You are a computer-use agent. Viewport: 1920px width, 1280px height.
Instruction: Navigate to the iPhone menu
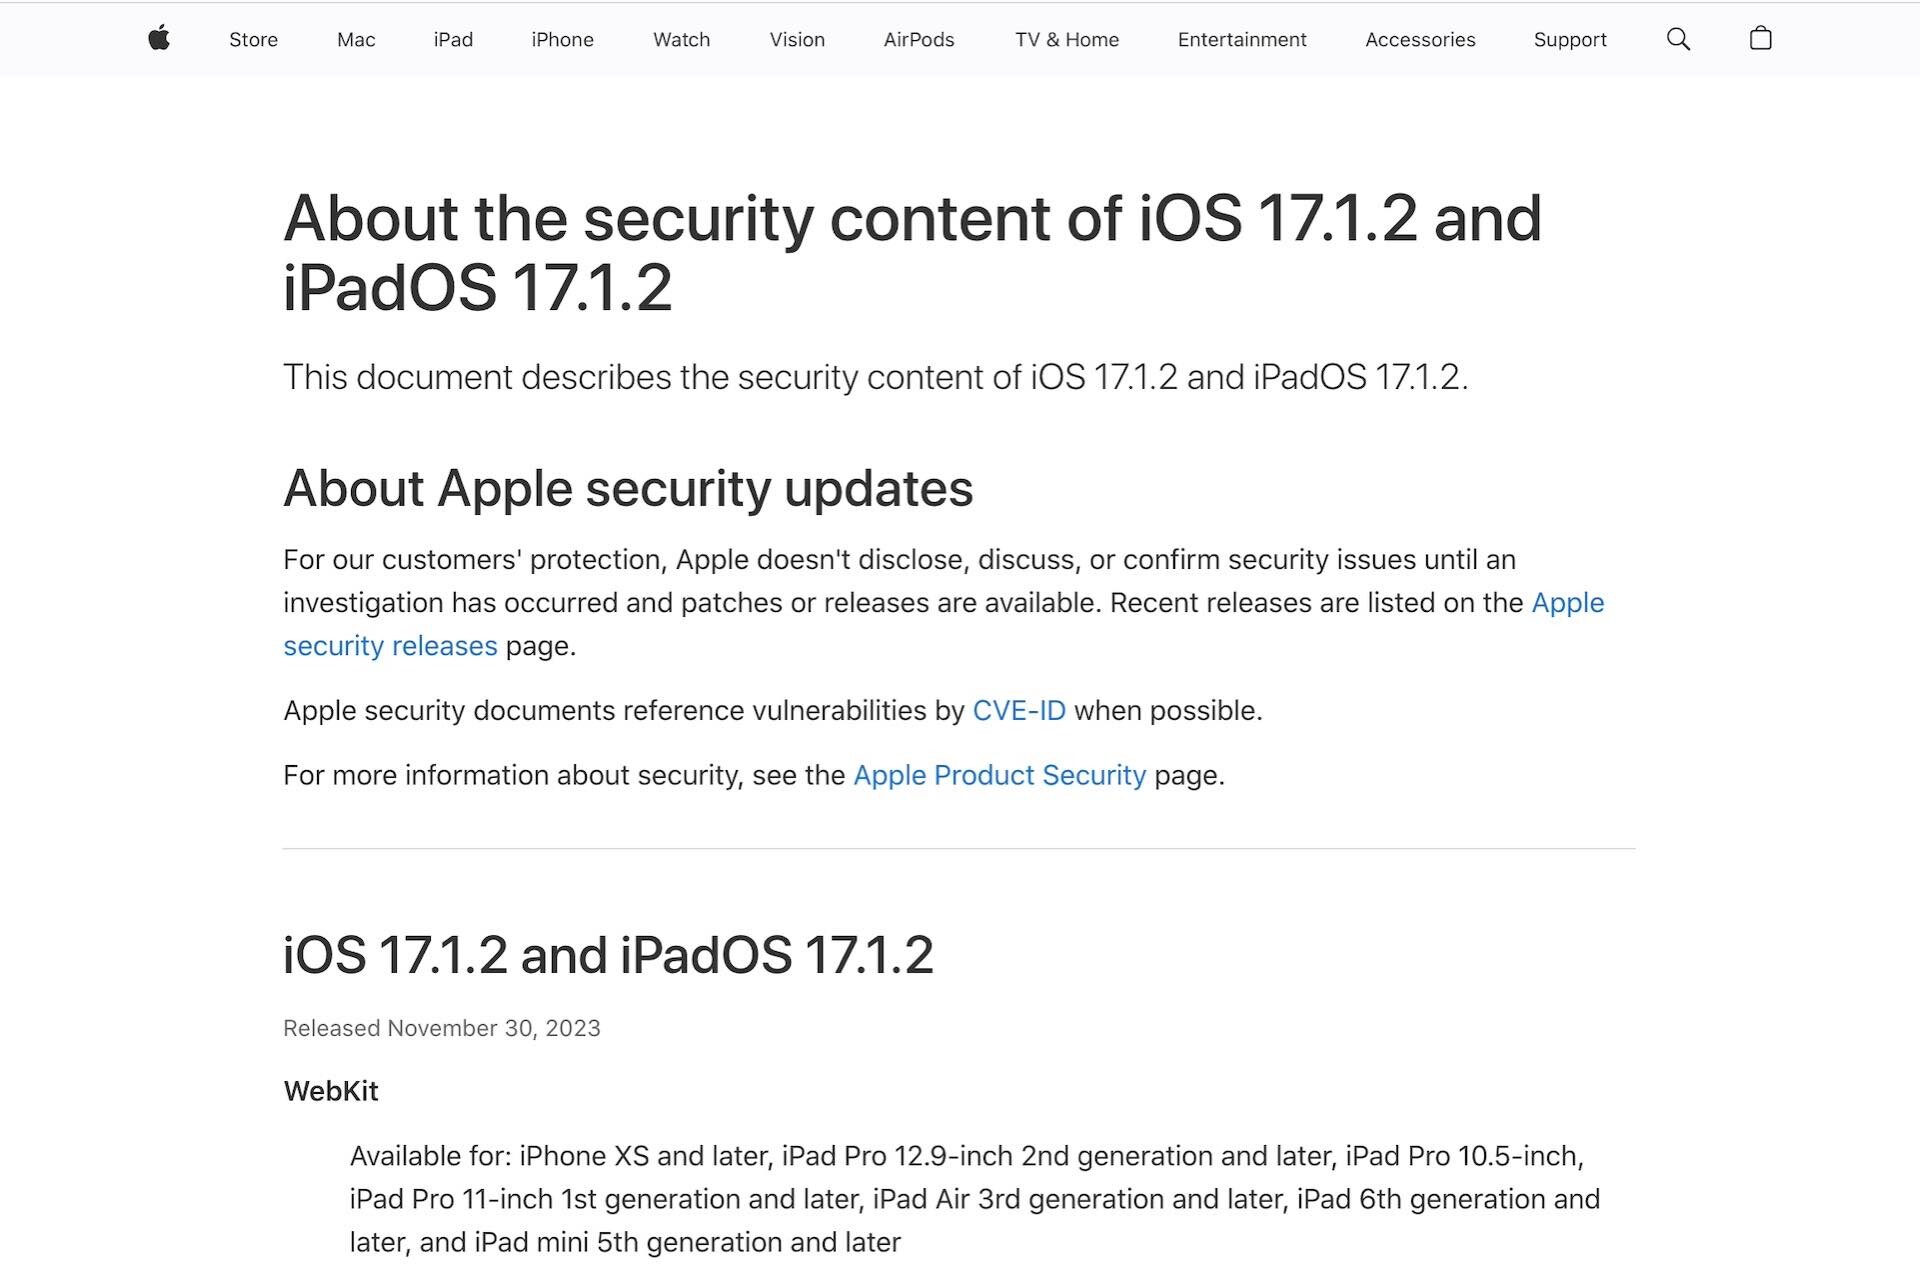pos(561,40)
